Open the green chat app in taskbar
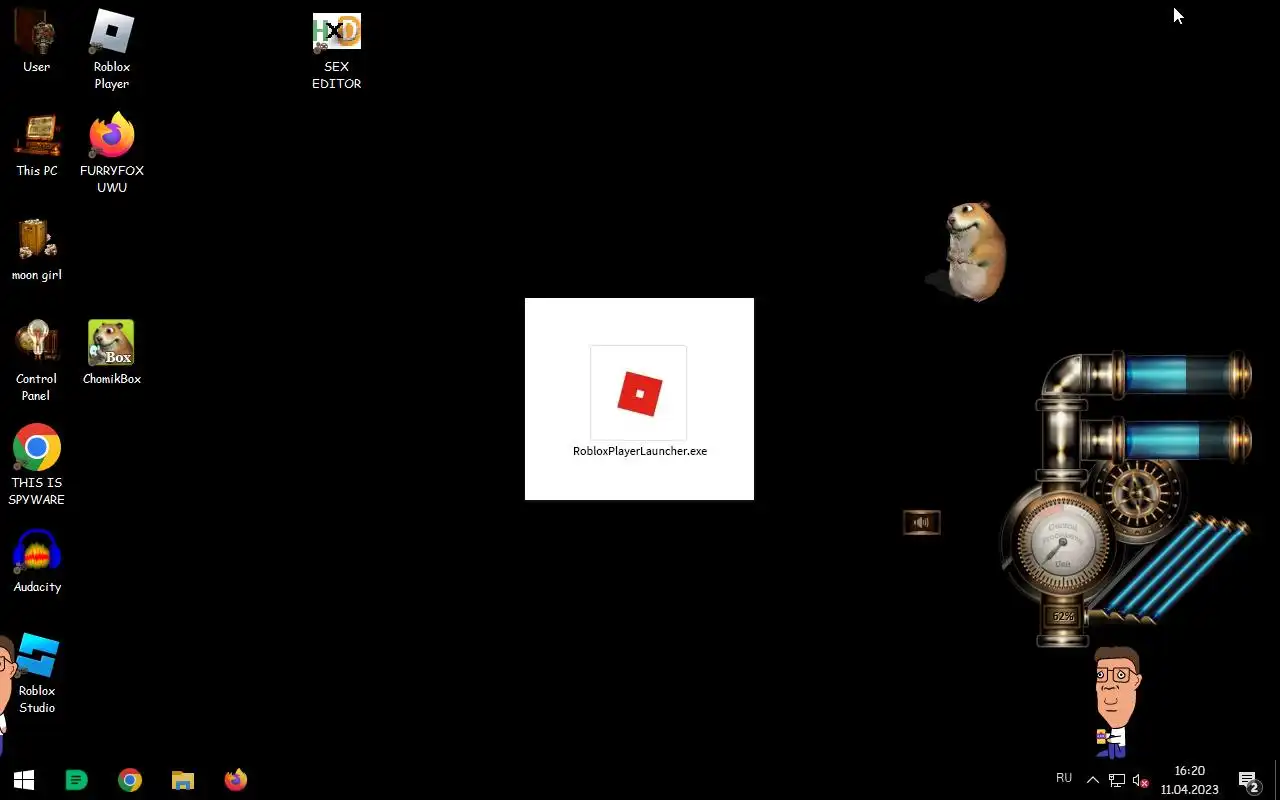This screenshot has height=800, width=1280. coord(76,780)
